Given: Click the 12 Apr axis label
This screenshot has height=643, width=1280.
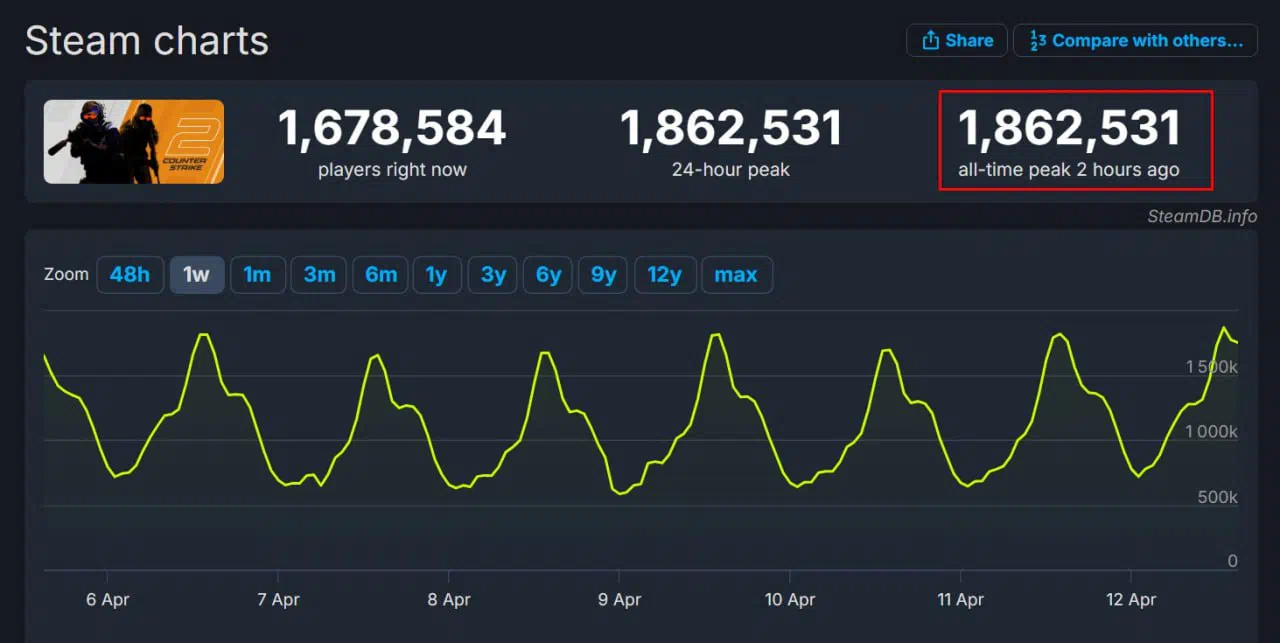Looking at the screenshot, I should 1131,600.
